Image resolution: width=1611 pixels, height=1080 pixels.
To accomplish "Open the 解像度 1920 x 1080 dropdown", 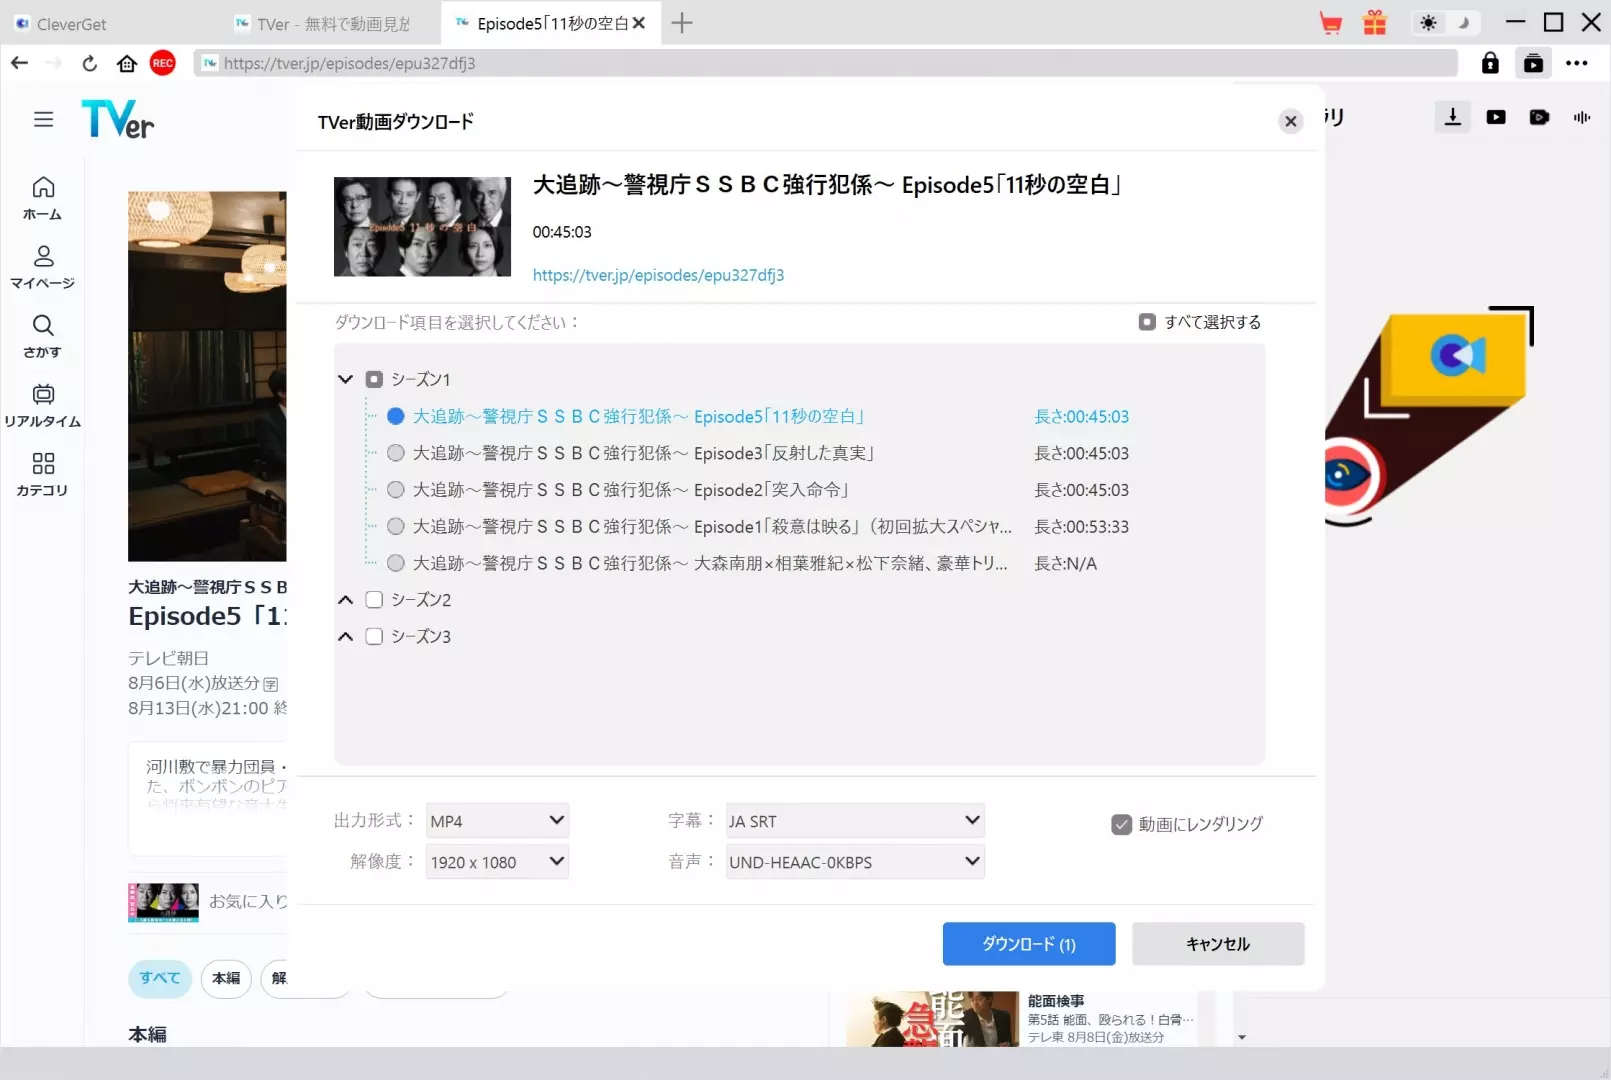I will (497, 861).
